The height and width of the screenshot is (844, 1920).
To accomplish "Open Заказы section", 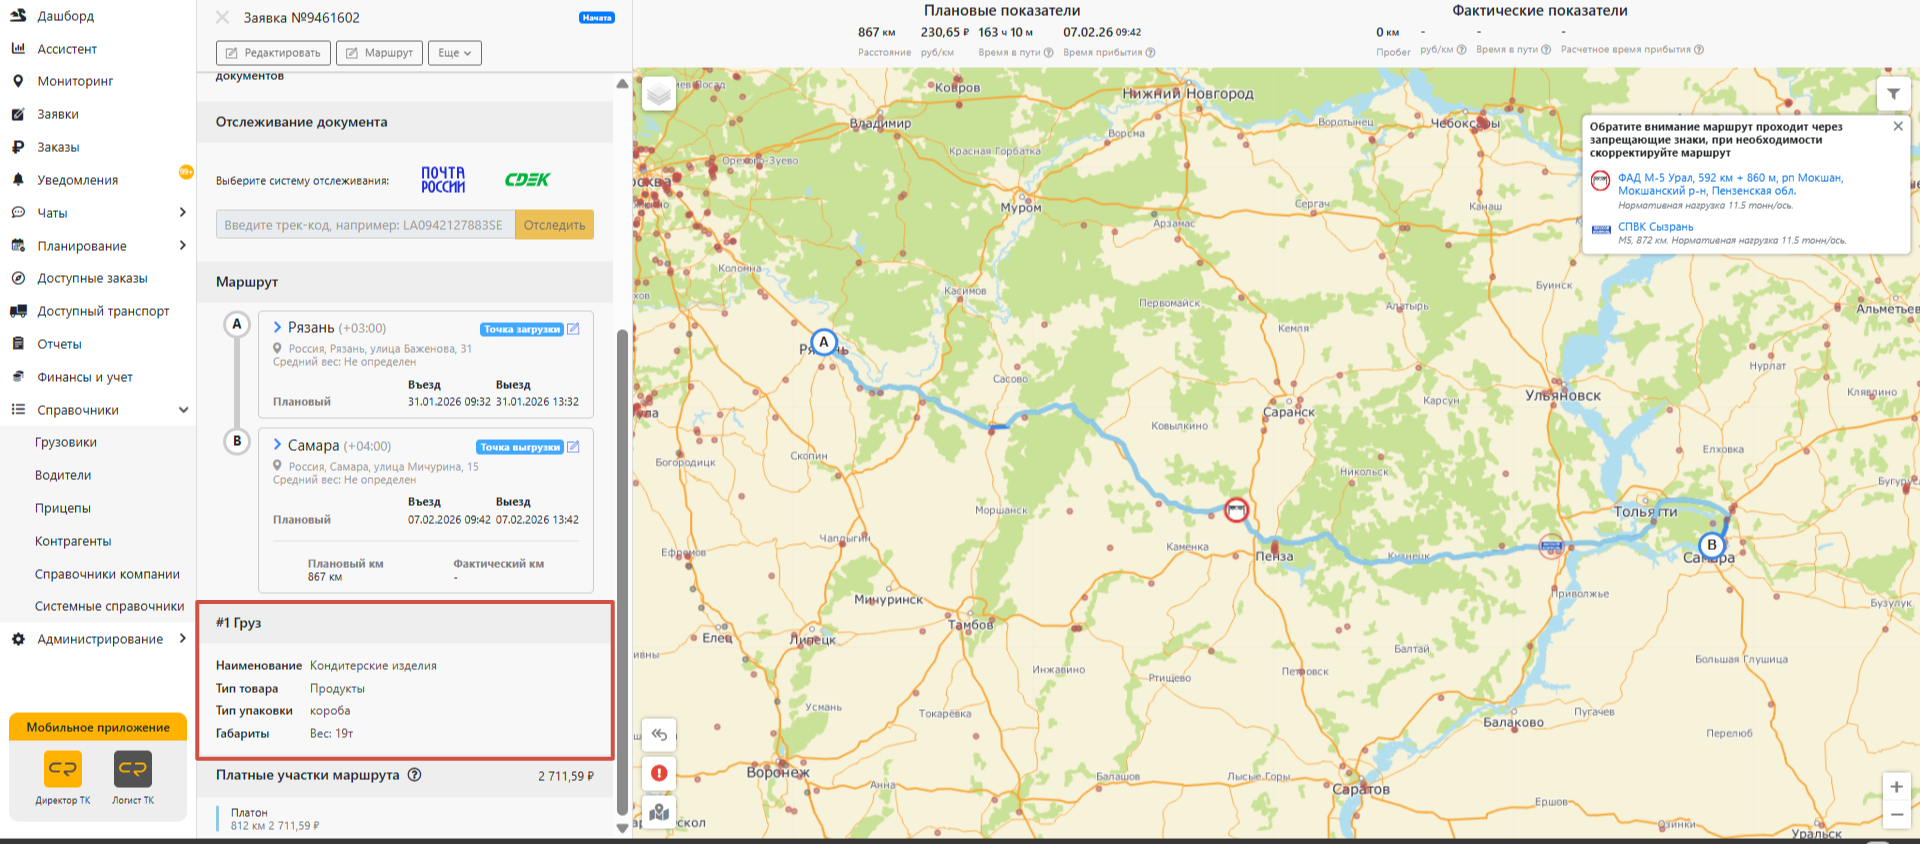I will (x=58, y=147).
